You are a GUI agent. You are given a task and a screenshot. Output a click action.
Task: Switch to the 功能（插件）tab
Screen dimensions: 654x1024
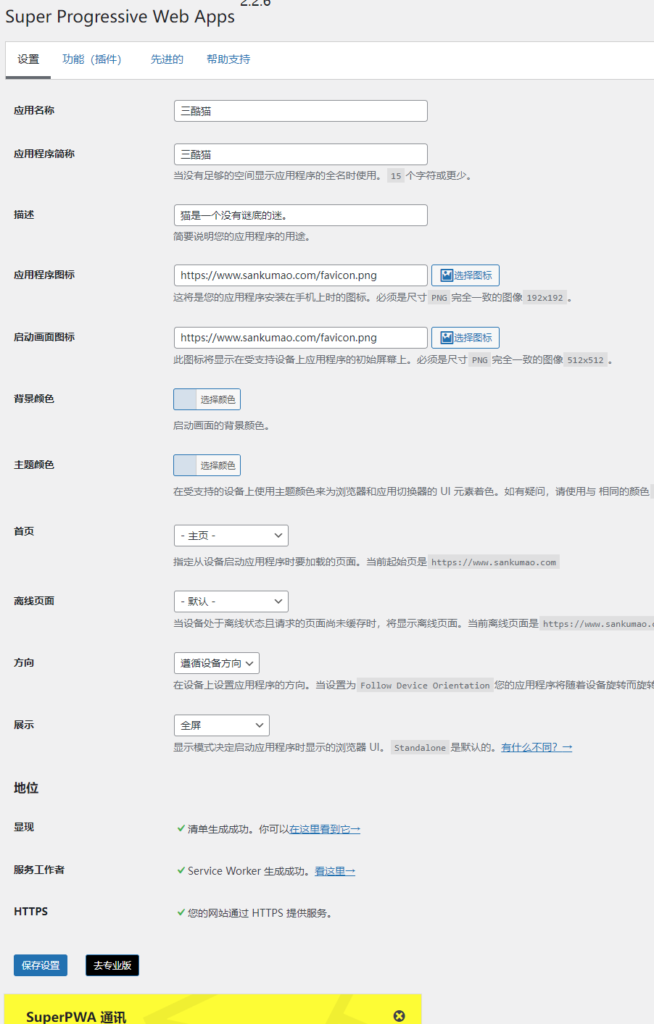(91, 60)
